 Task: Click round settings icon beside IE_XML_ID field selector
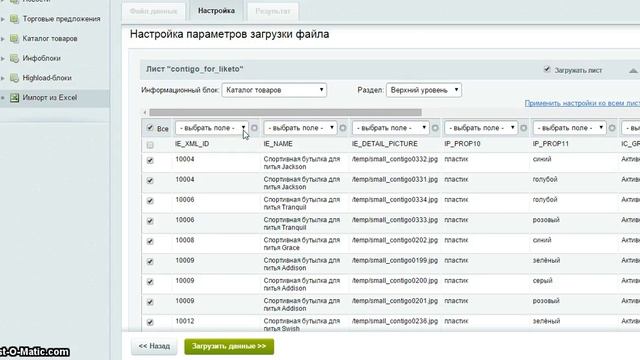click(x=254, y=128)
